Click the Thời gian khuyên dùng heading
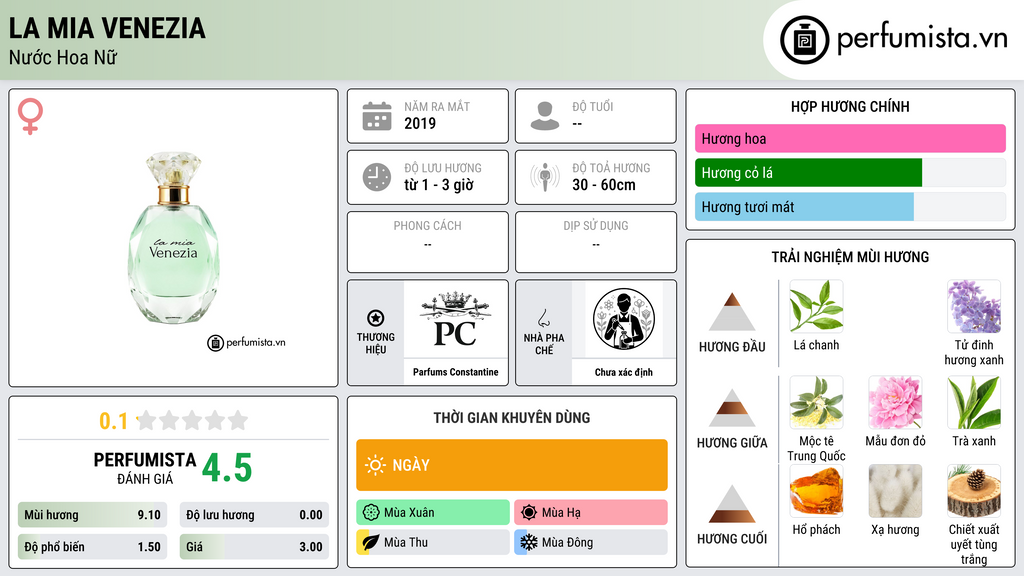Image resolution: width=1024 pixels, height=576 pixels. point(512,418)
